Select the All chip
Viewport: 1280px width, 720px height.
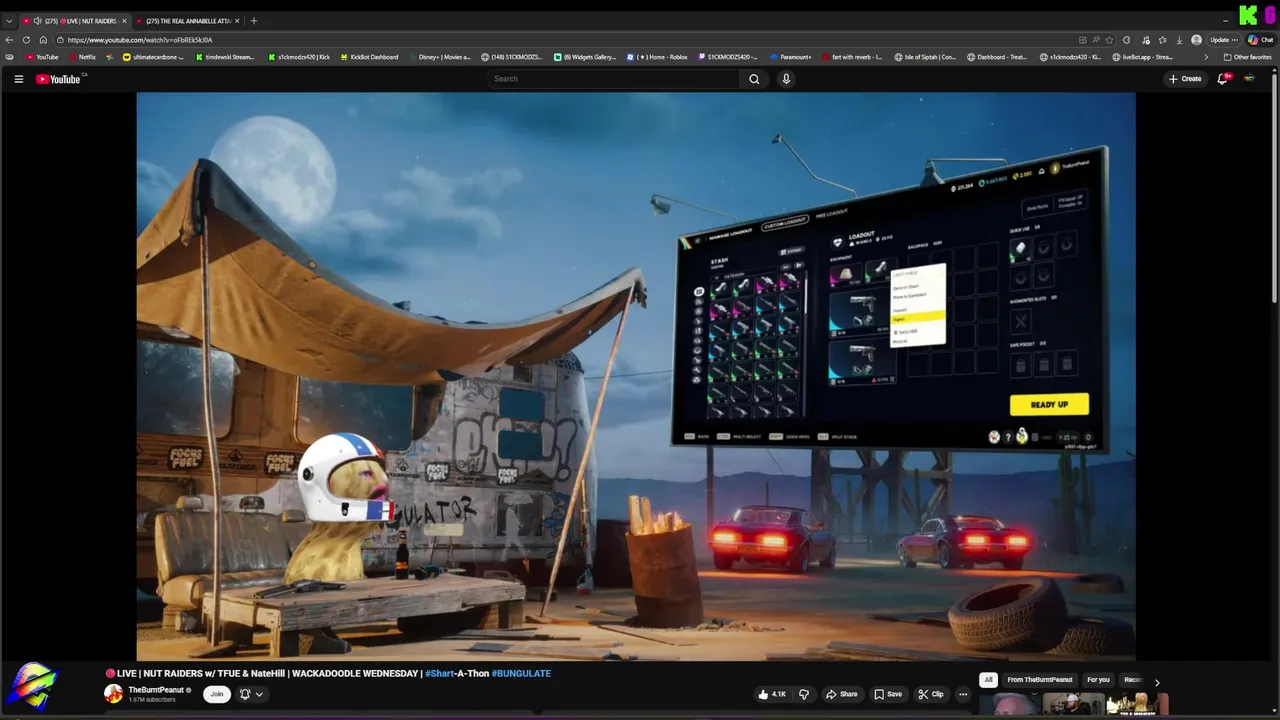pyautogui.click(x=988, y=680)
